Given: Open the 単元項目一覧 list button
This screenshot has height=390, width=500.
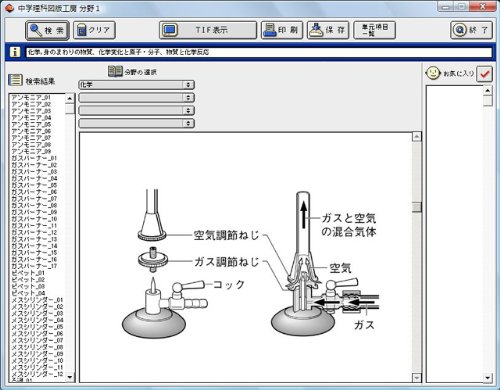Looking at the screenshot, I should [375, 30].
